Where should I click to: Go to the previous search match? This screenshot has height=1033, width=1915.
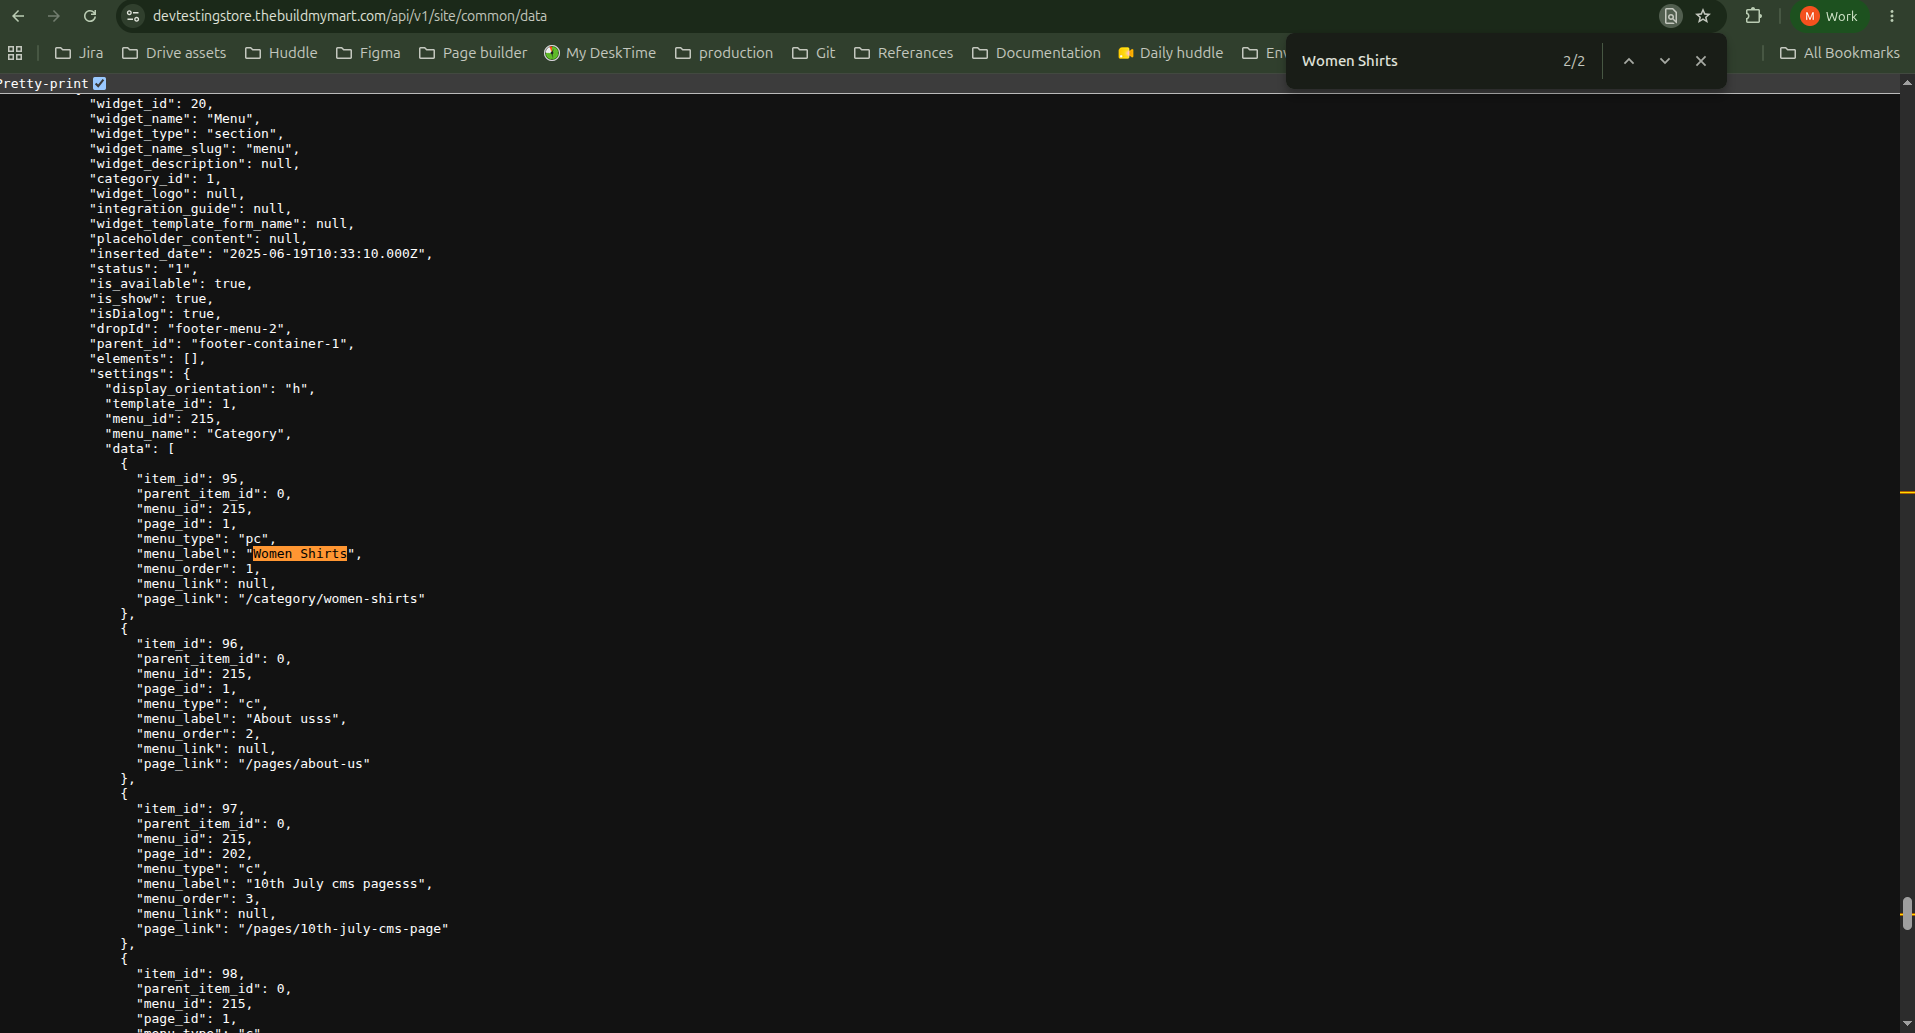1629,61
